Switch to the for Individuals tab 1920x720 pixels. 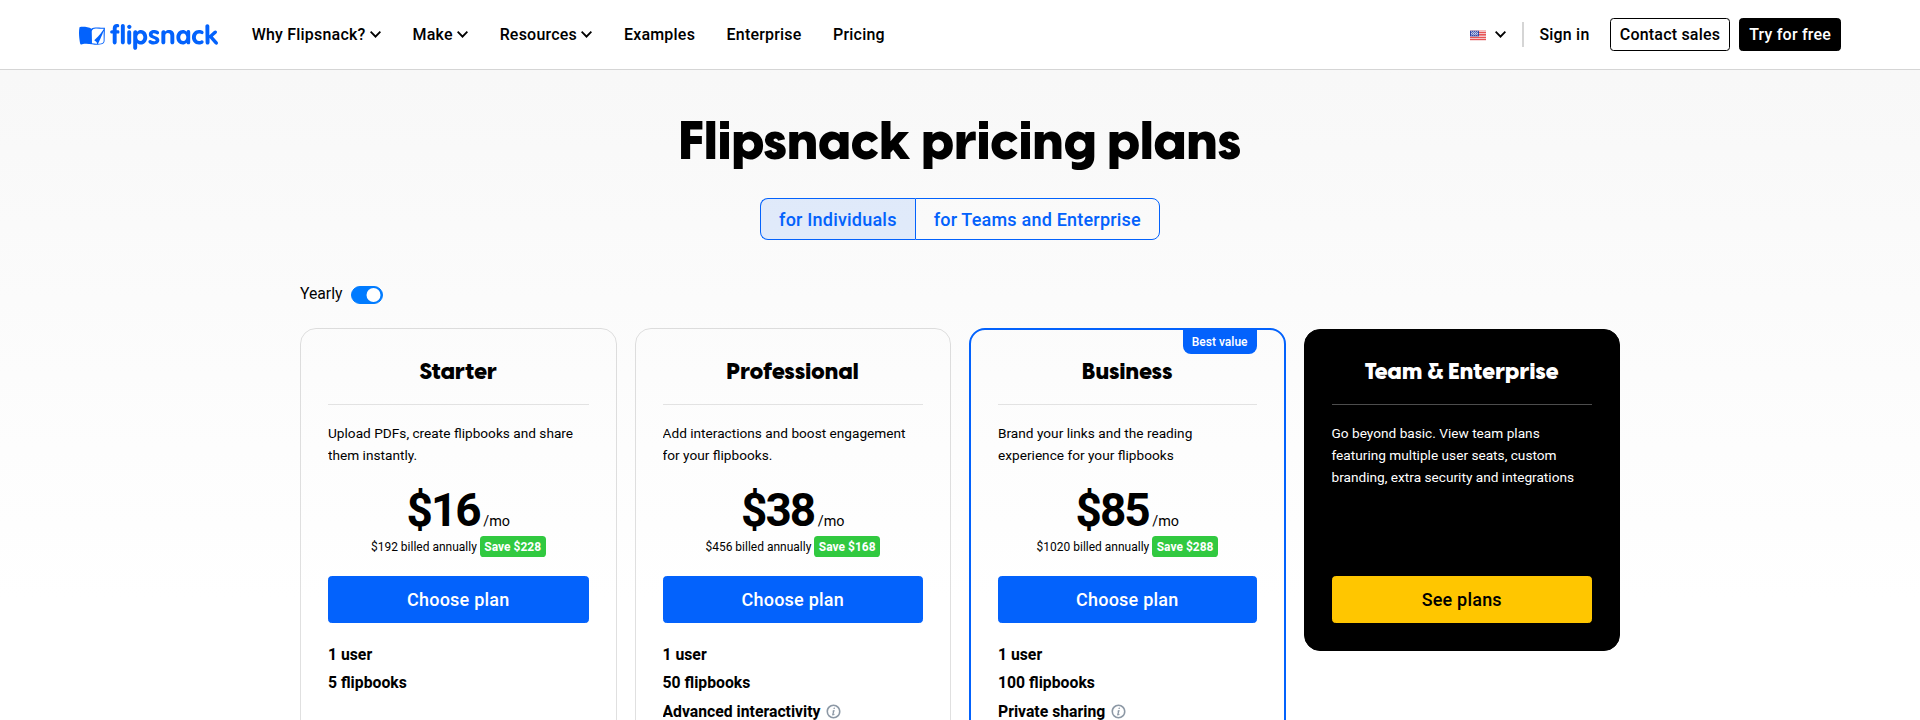[x=837, y=219]
